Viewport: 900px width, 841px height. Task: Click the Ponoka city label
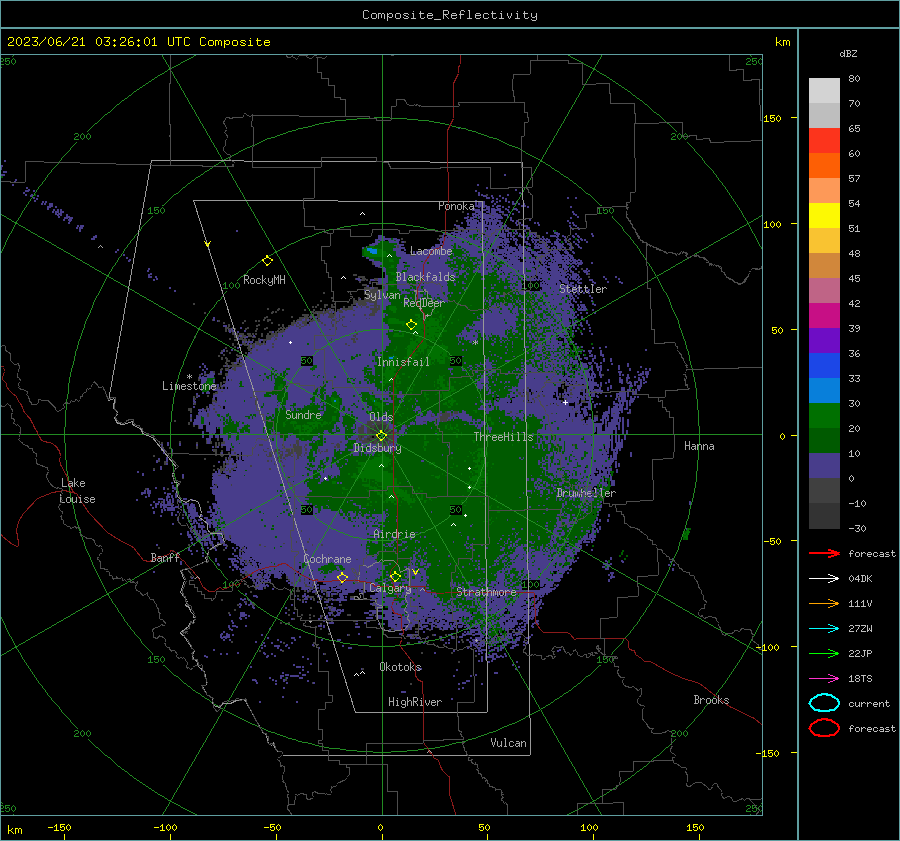point(456,206)
